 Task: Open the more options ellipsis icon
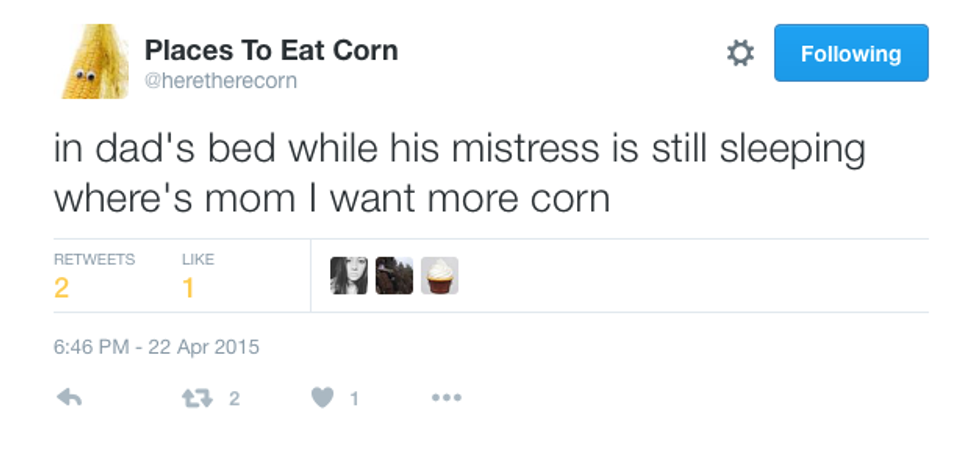point(445,398)
